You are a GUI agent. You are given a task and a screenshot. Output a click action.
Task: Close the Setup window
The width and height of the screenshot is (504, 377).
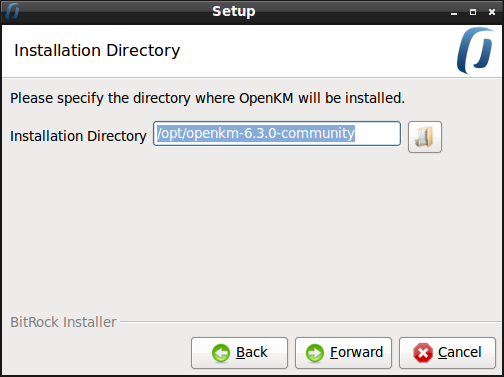click(x=492, y=12)
